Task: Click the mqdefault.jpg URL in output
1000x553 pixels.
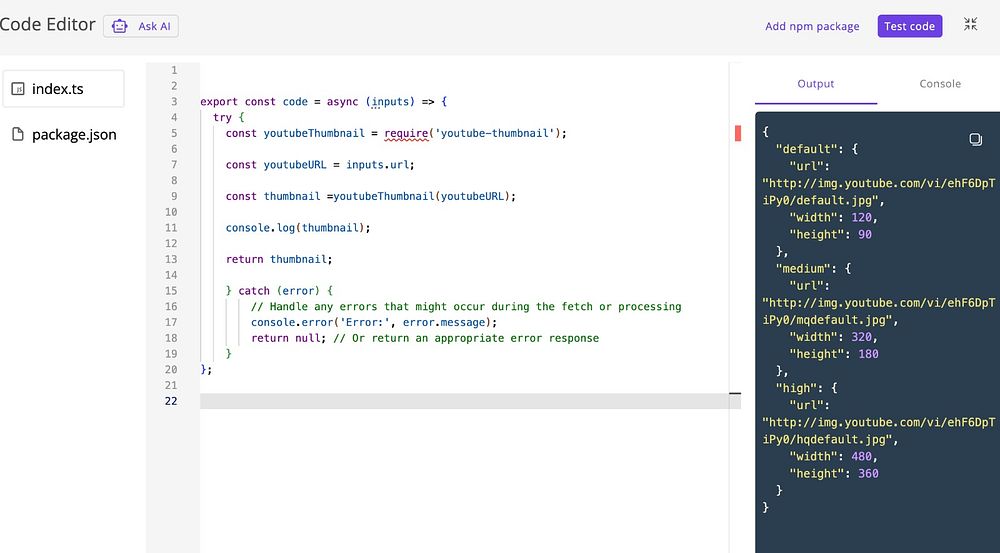Action: tap(879, 312)
